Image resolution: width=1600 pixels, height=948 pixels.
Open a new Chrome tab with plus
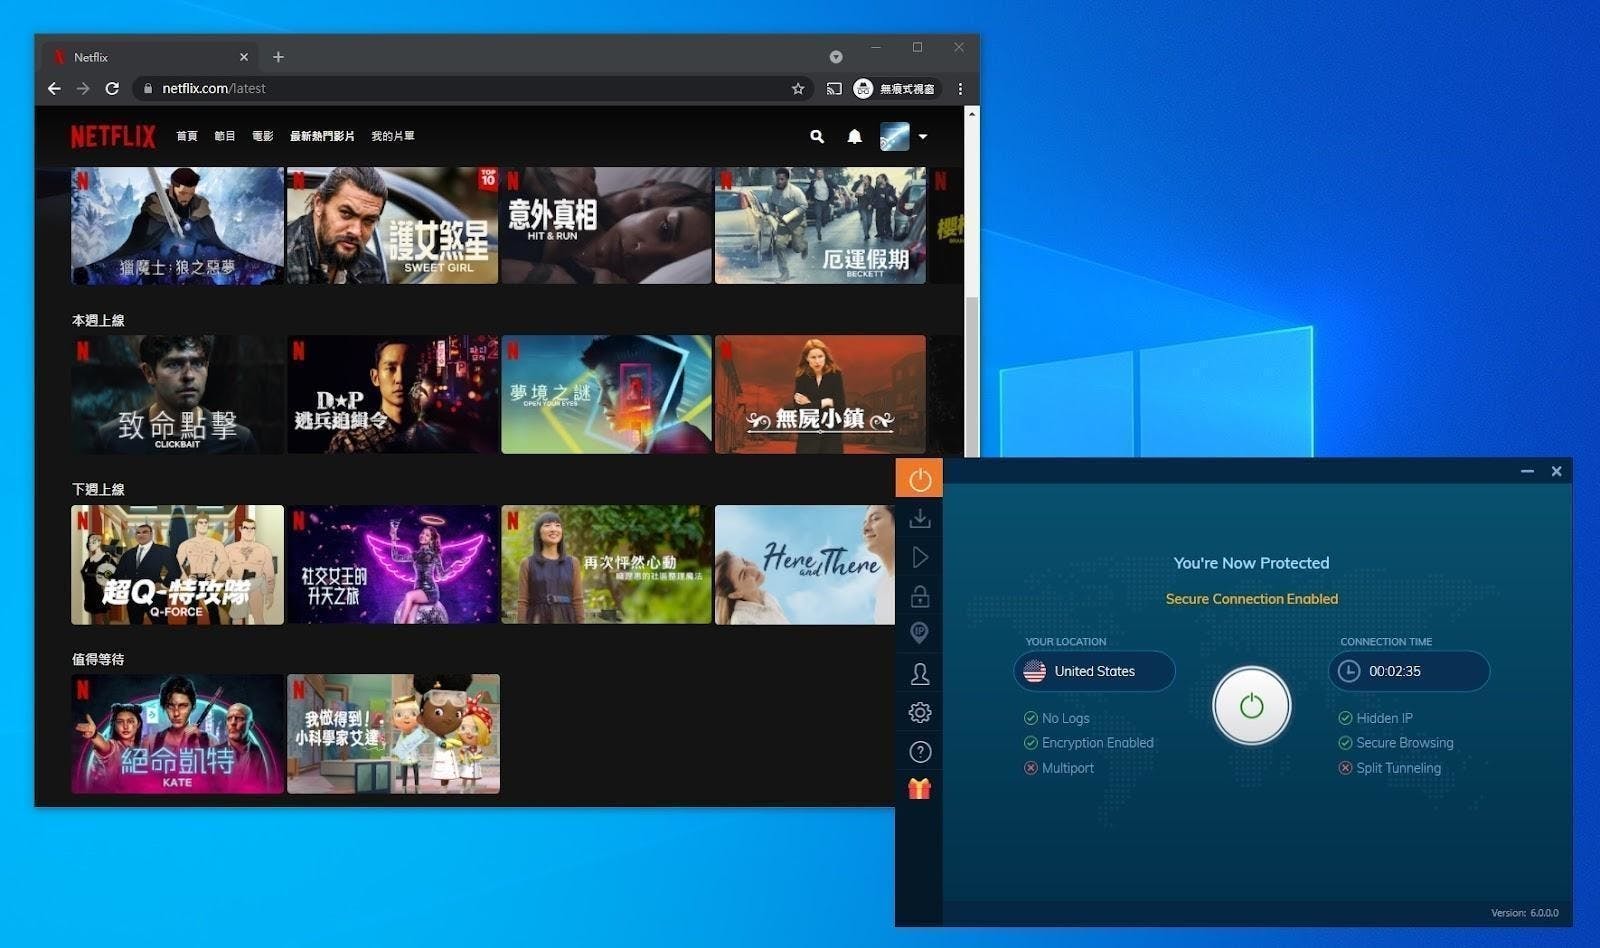[278, 57]
